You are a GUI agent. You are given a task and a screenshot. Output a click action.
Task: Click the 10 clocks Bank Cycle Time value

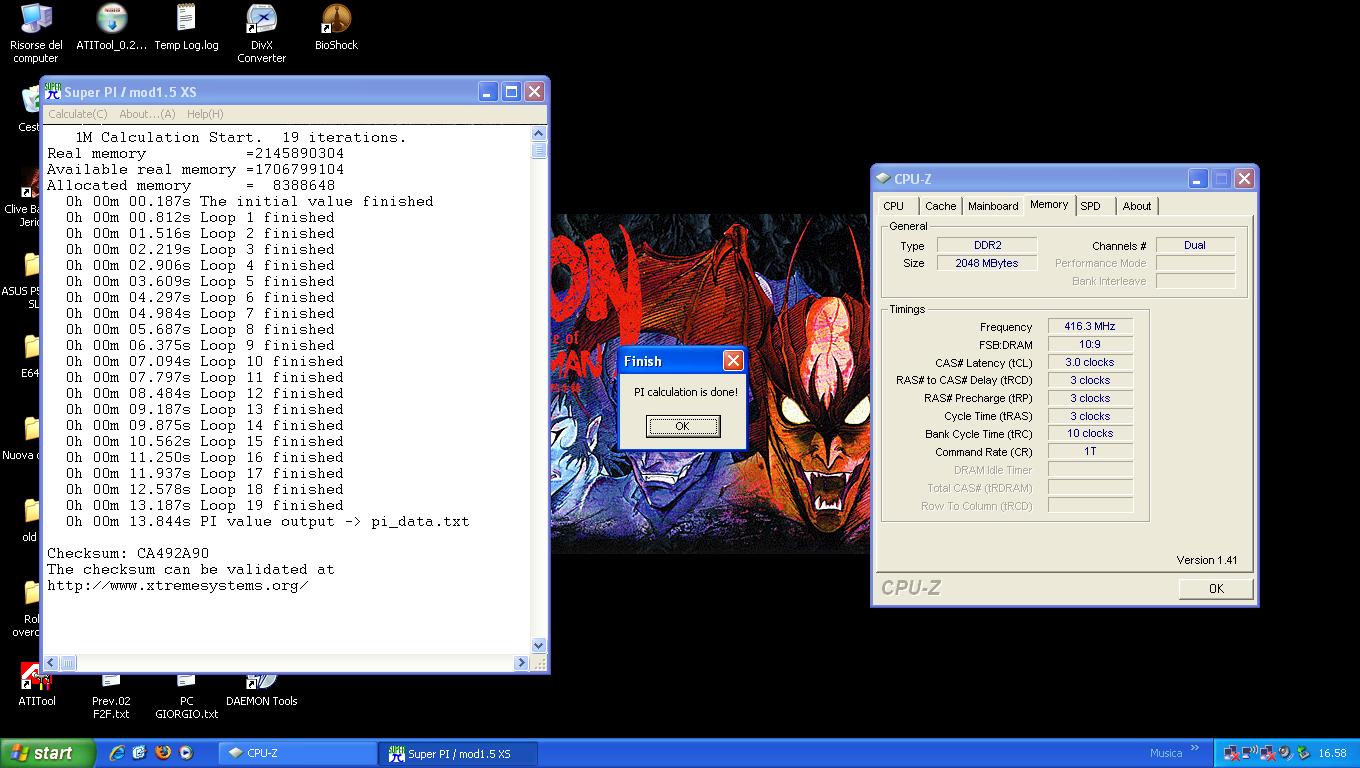1090,433
